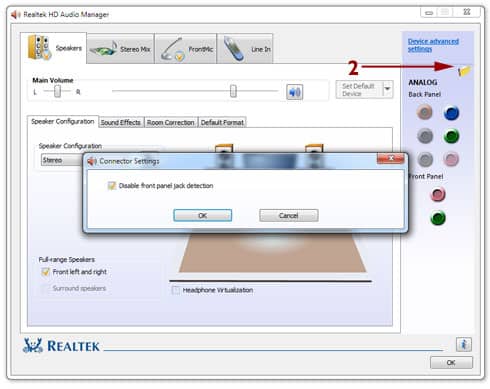490x389 pixels.
Task: Switch to the FrontMic tab
Action: 186,49
